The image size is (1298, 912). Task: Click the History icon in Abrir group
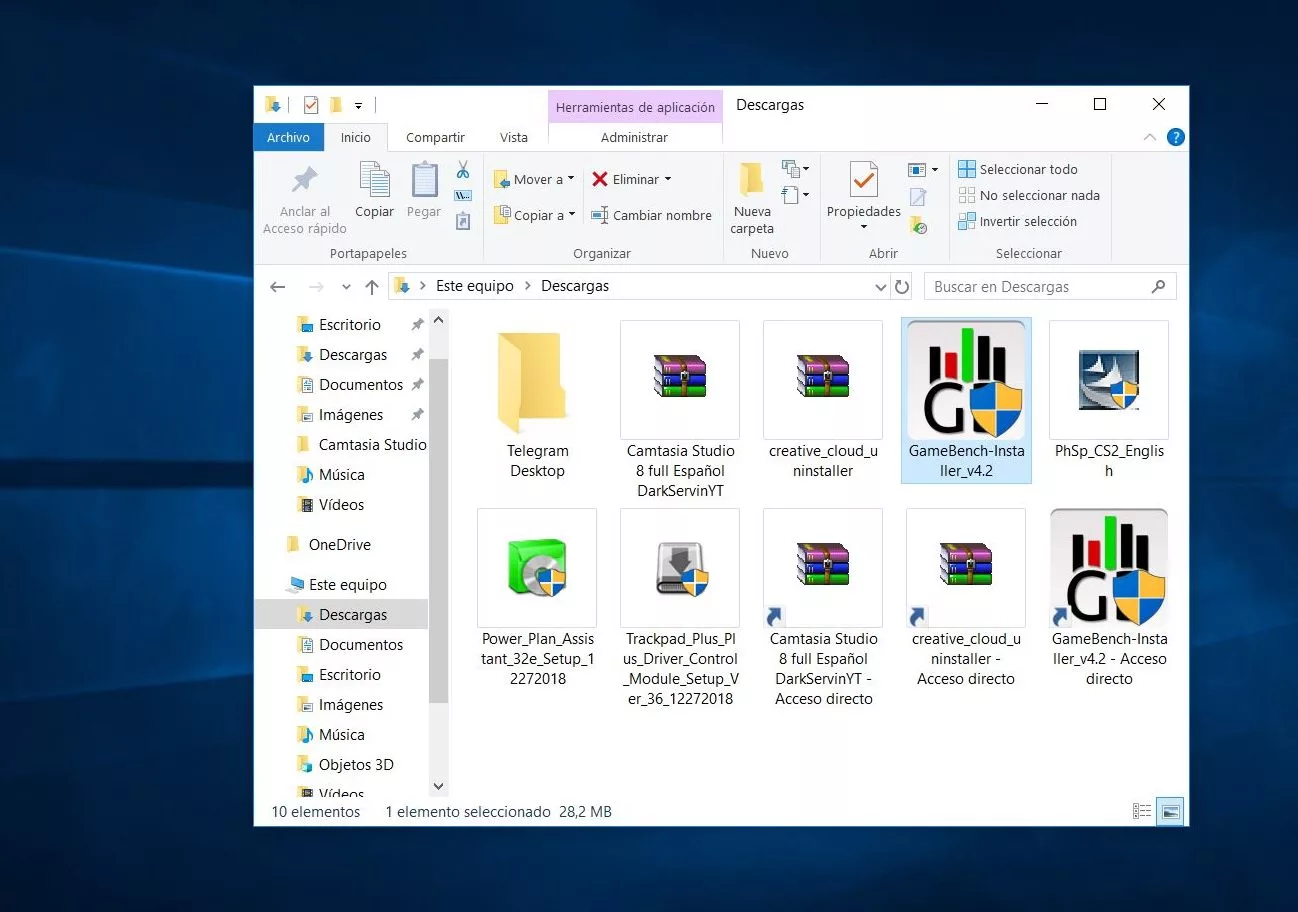917,226
